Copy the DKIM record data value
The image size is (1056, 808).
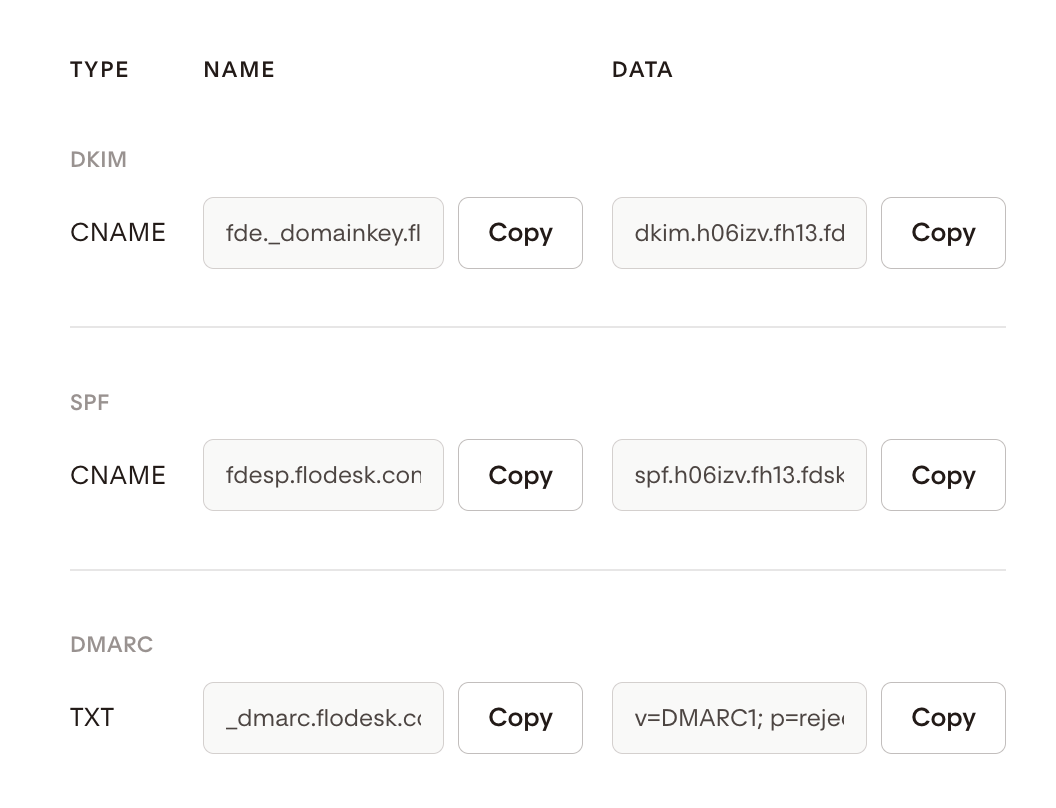942,233
